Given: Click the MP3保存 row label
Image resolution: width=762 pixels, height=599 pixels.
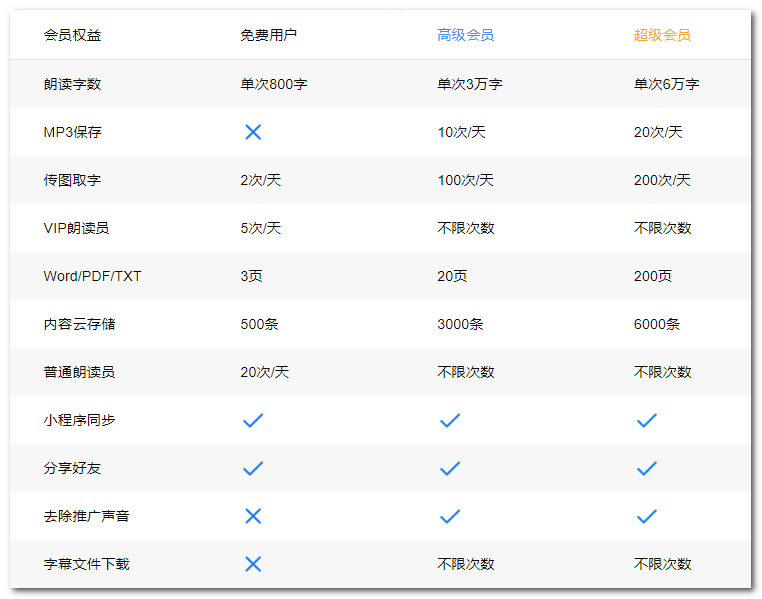Looking at the screenshot, I should (72, 132).
